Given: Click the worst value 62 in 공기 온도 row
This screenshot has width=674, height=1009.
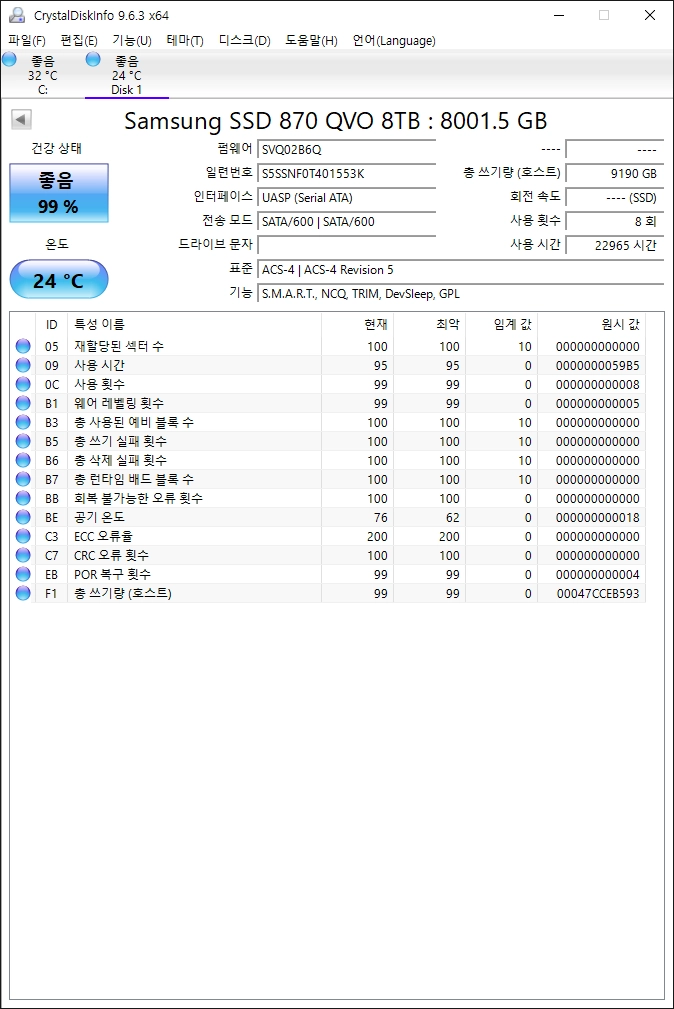Looking at the screenshot, I should tap(453, 517).
